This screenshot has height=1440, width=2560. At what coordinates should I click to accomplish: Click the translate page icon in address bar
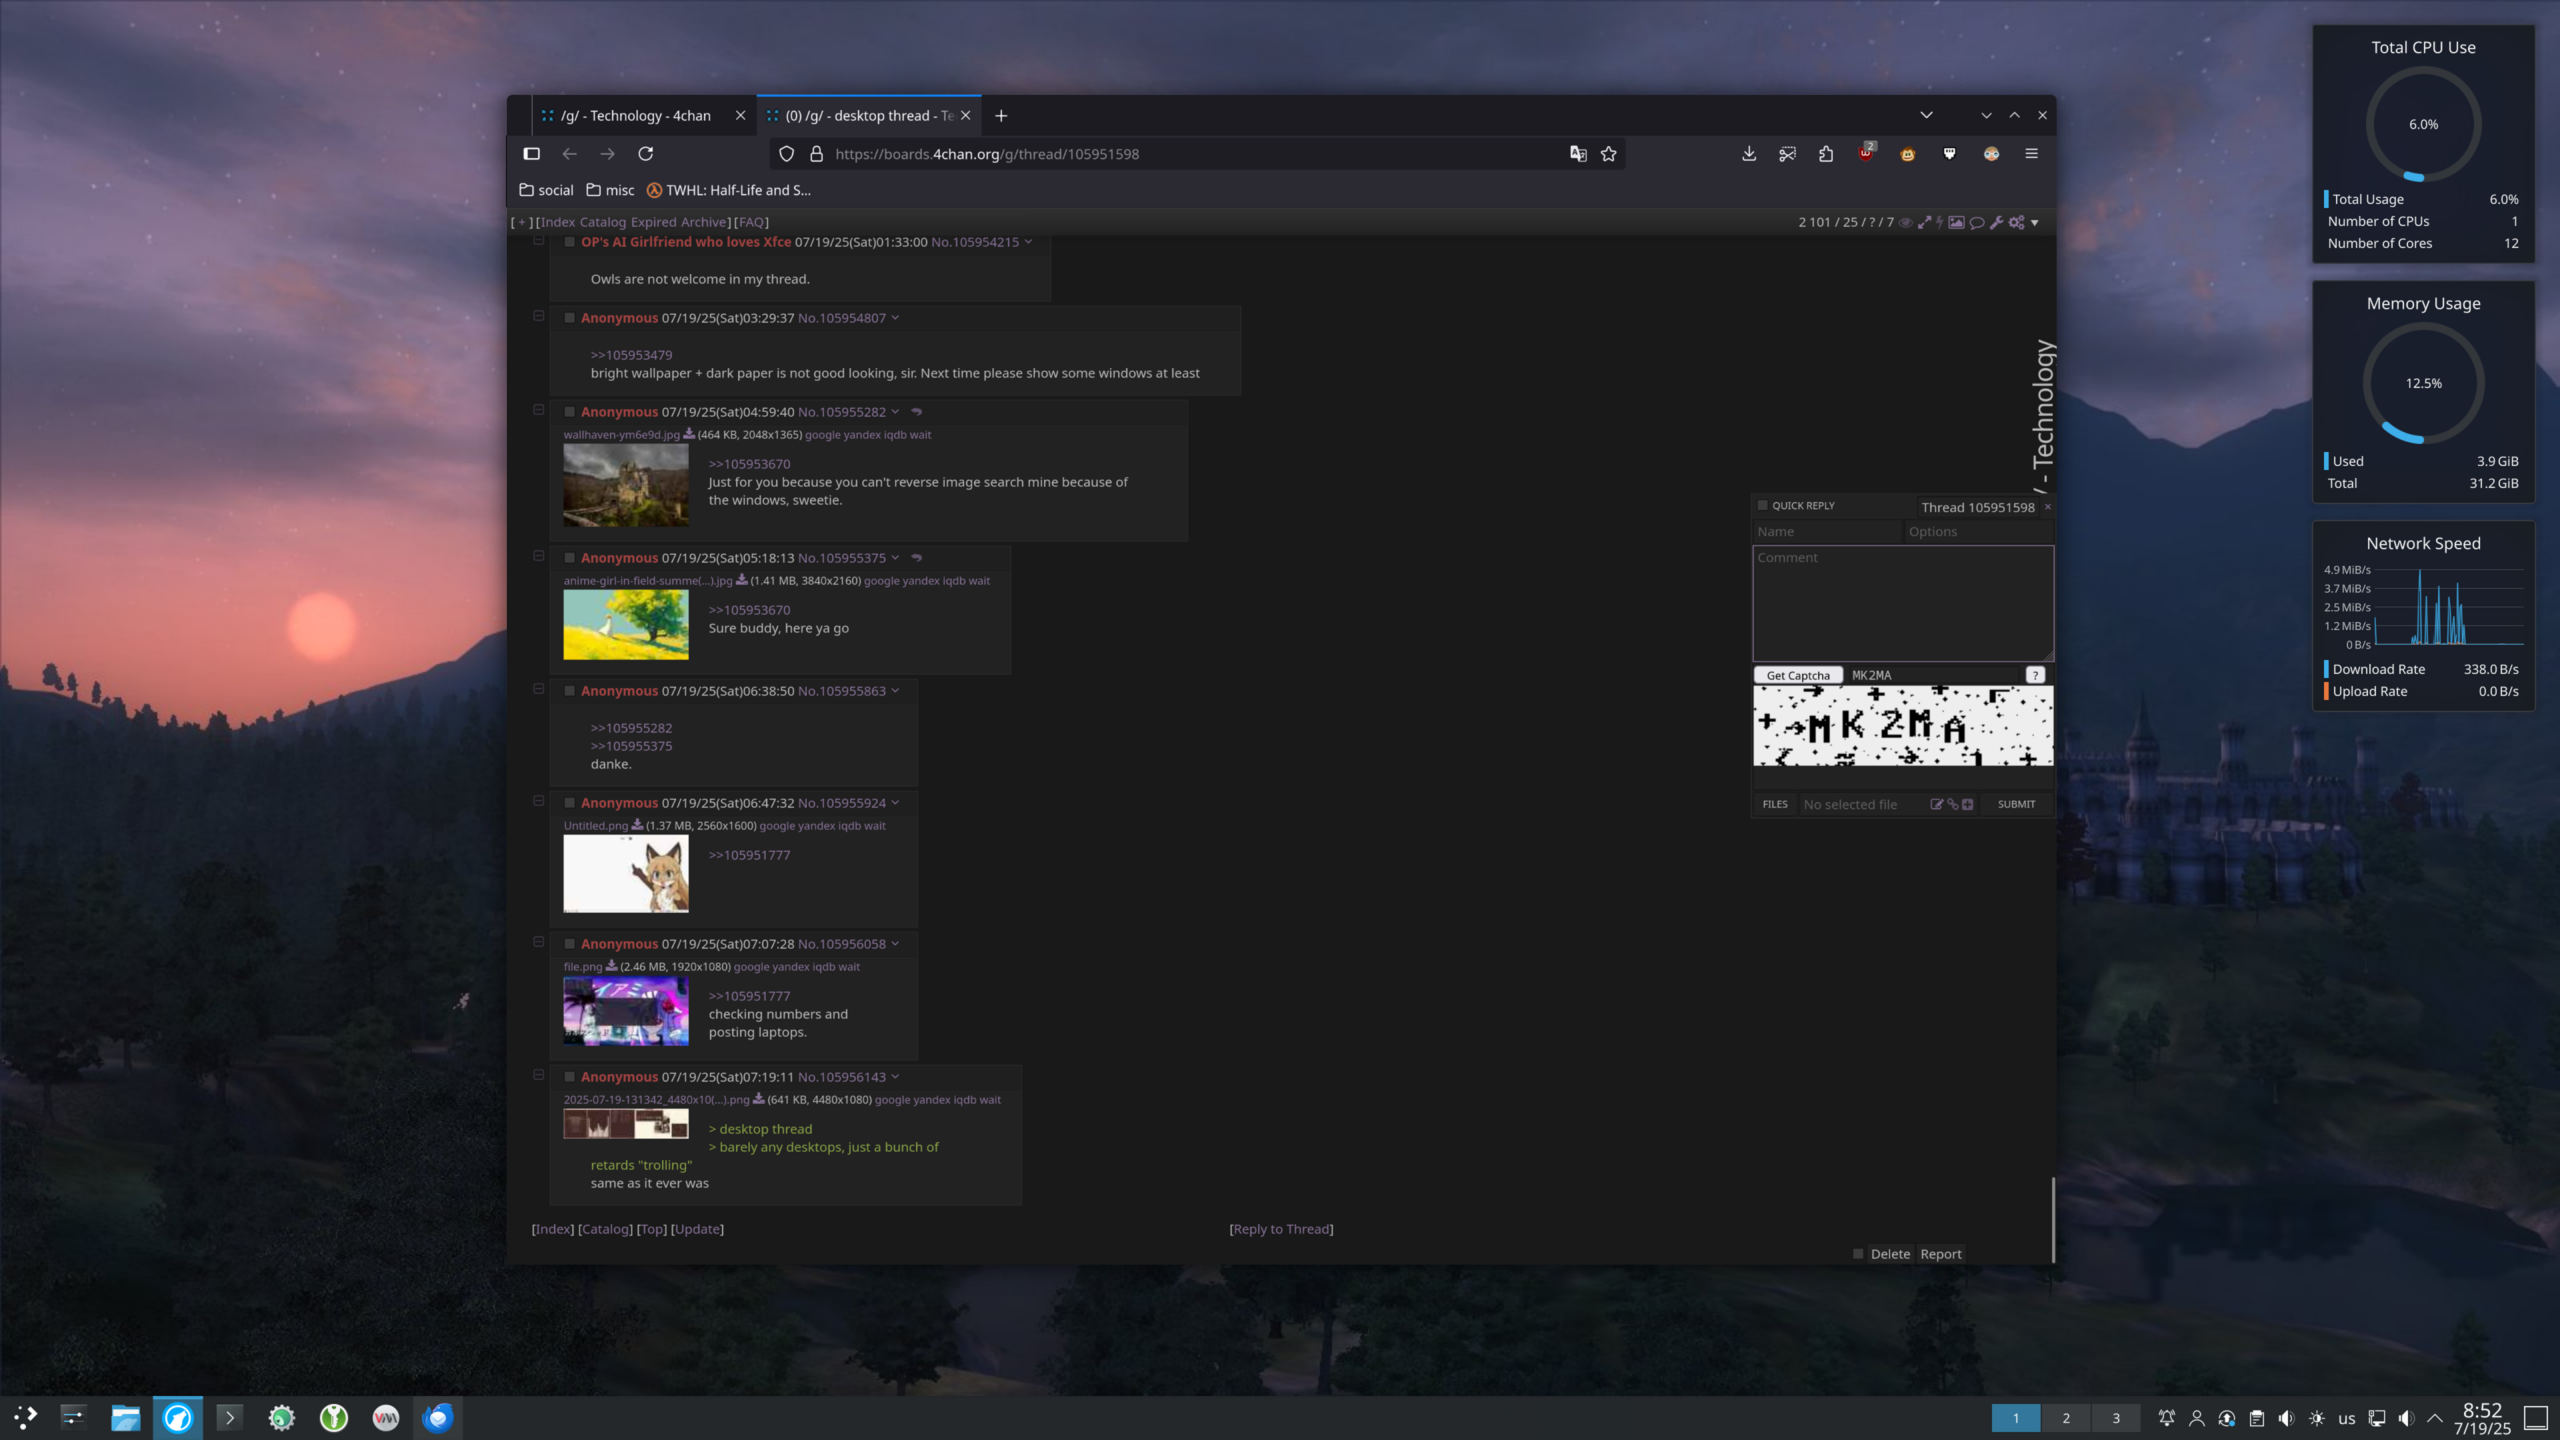tap(1578, 154)
